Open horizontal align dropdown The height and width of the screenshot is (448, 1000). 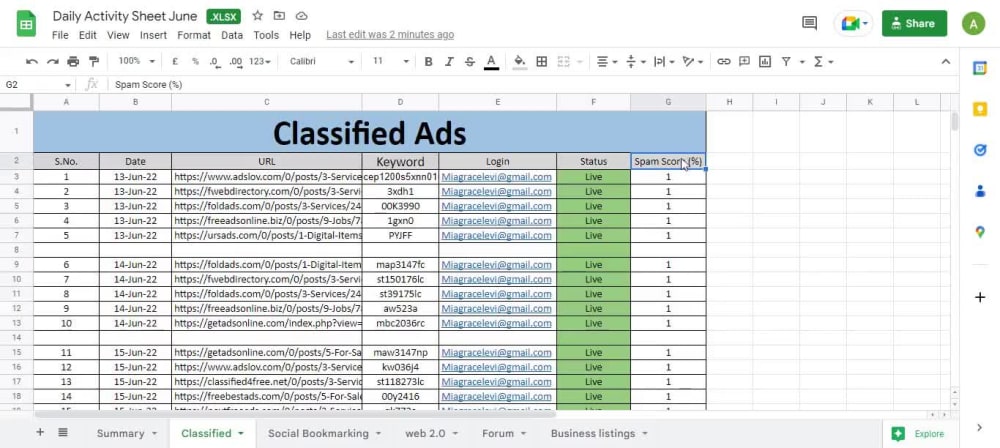pos(607,62)
